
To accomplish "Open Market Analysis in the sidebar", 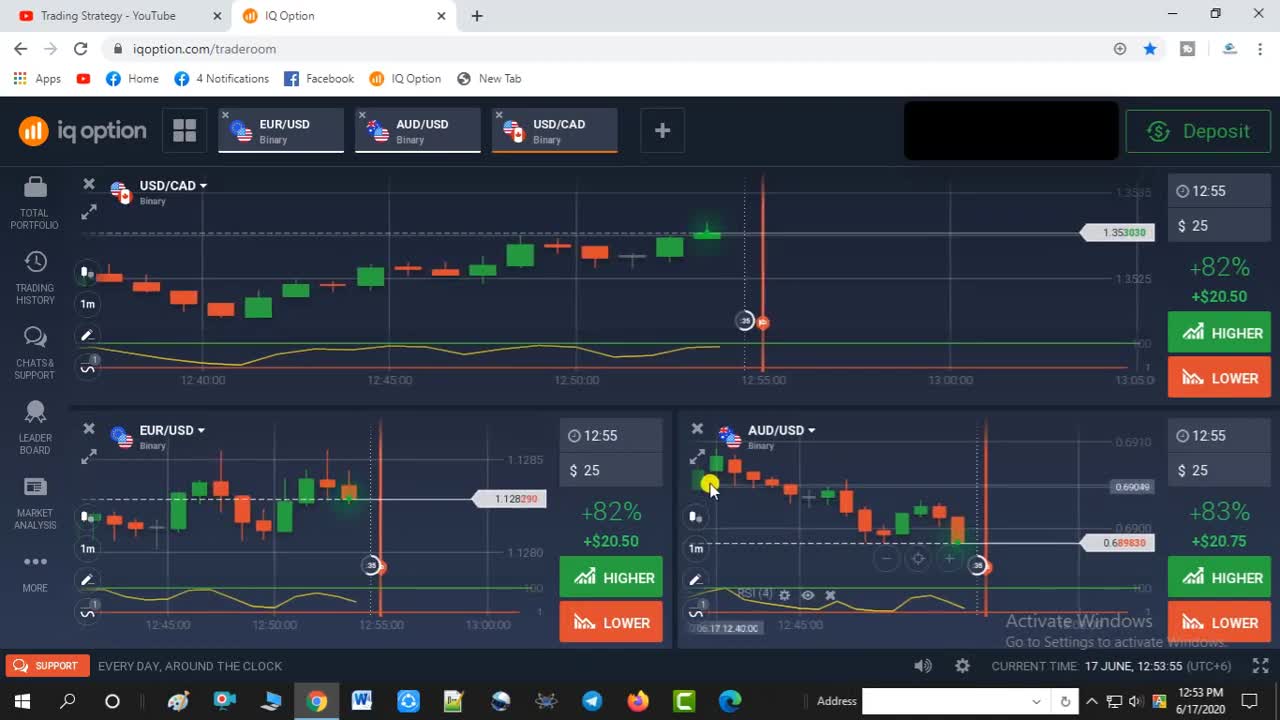I will 35,502.
